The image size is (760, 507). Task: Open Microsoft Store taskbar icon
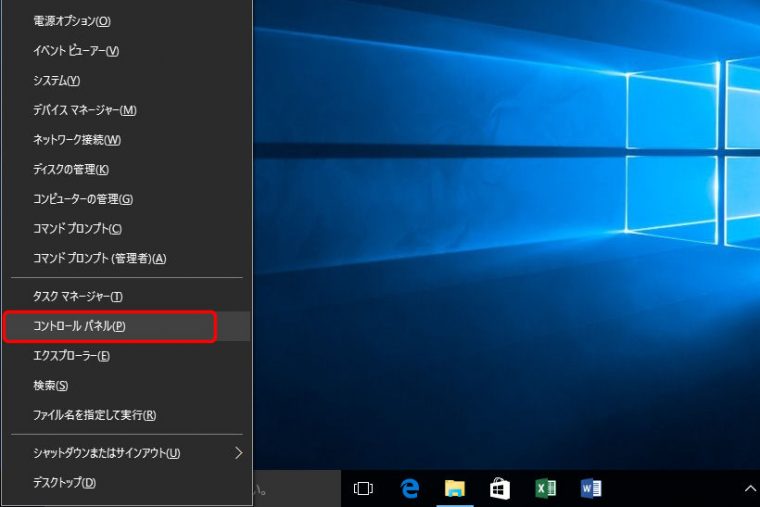(x=500, y=489)
